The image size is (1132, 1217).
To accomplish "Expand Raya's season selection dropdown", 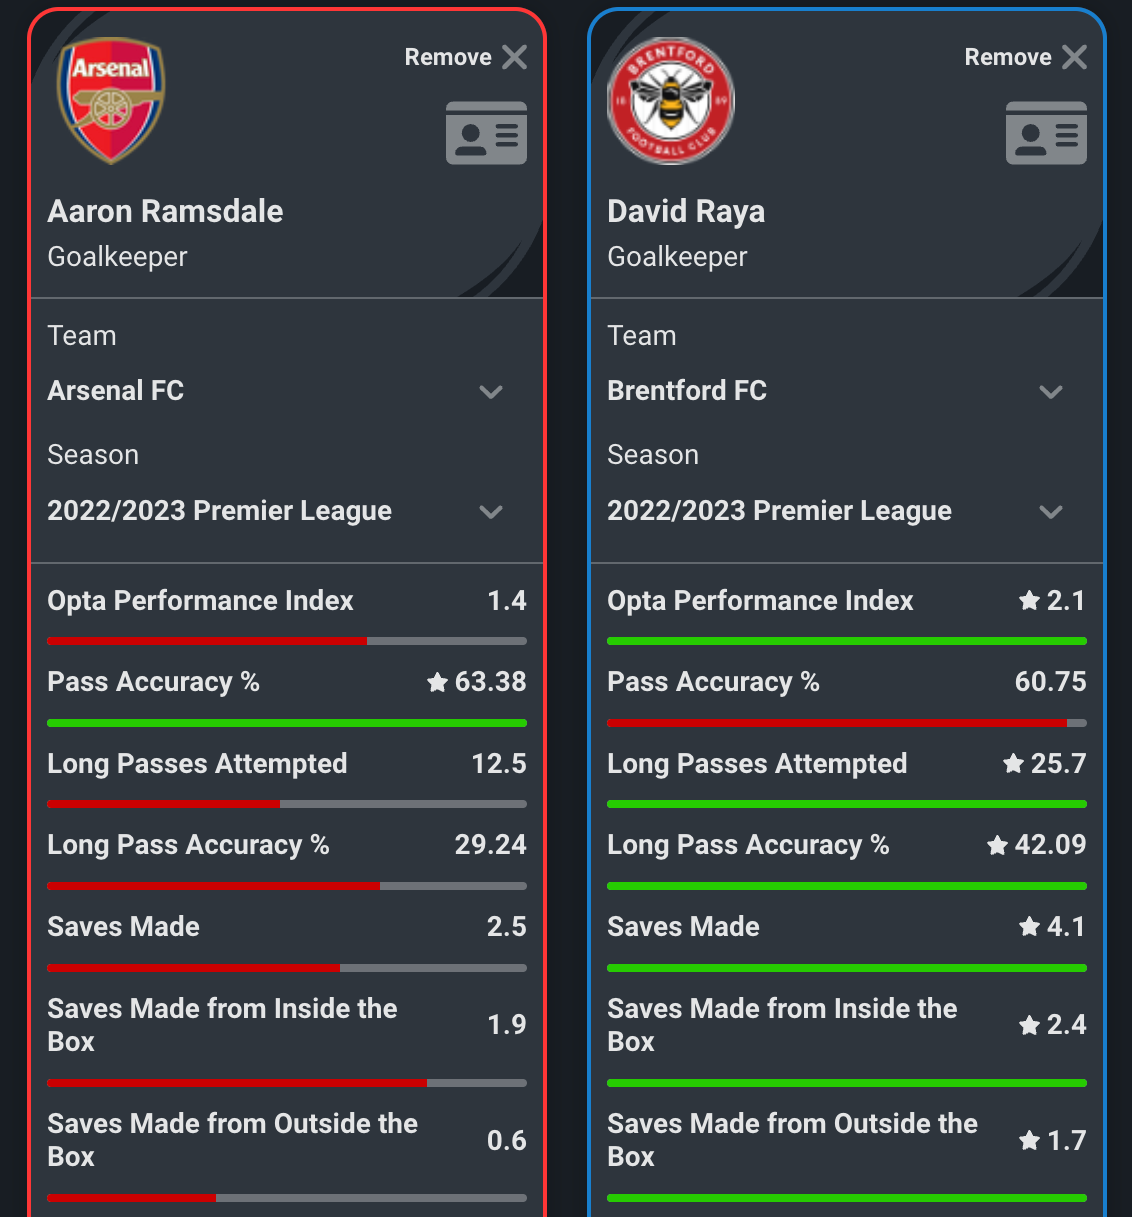I will (x=1051, y=512).
